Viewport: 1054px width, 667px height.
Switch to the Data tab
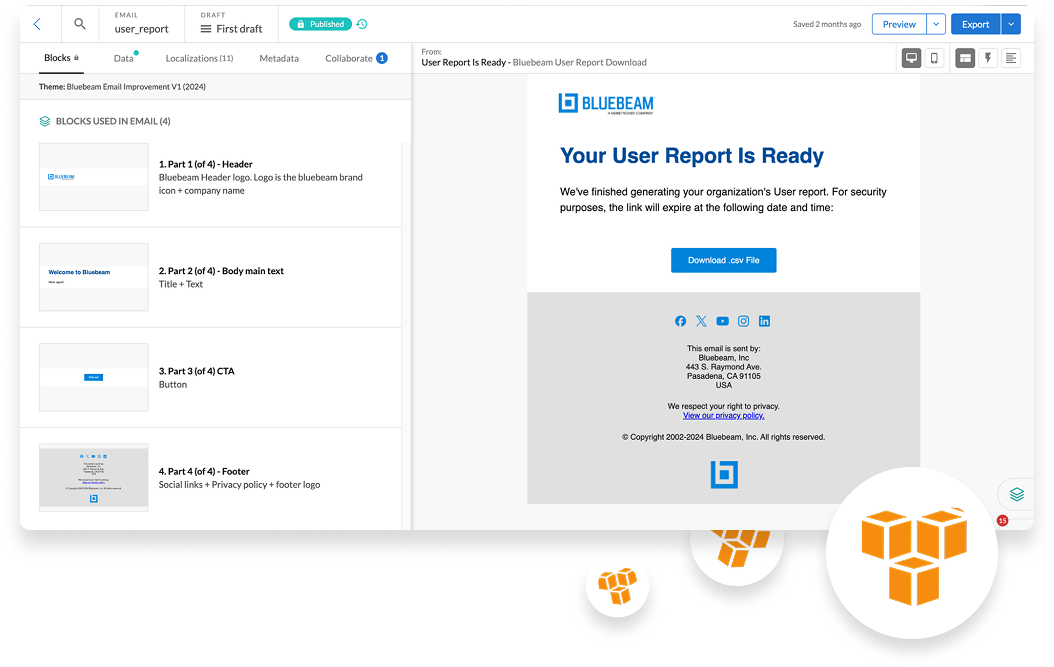point(123,58)
